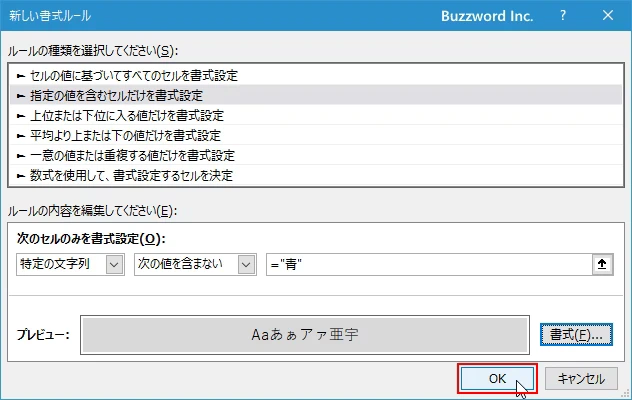Select rule 上位または下位に入る値だけを書式設定

click(x=316, y=116)
